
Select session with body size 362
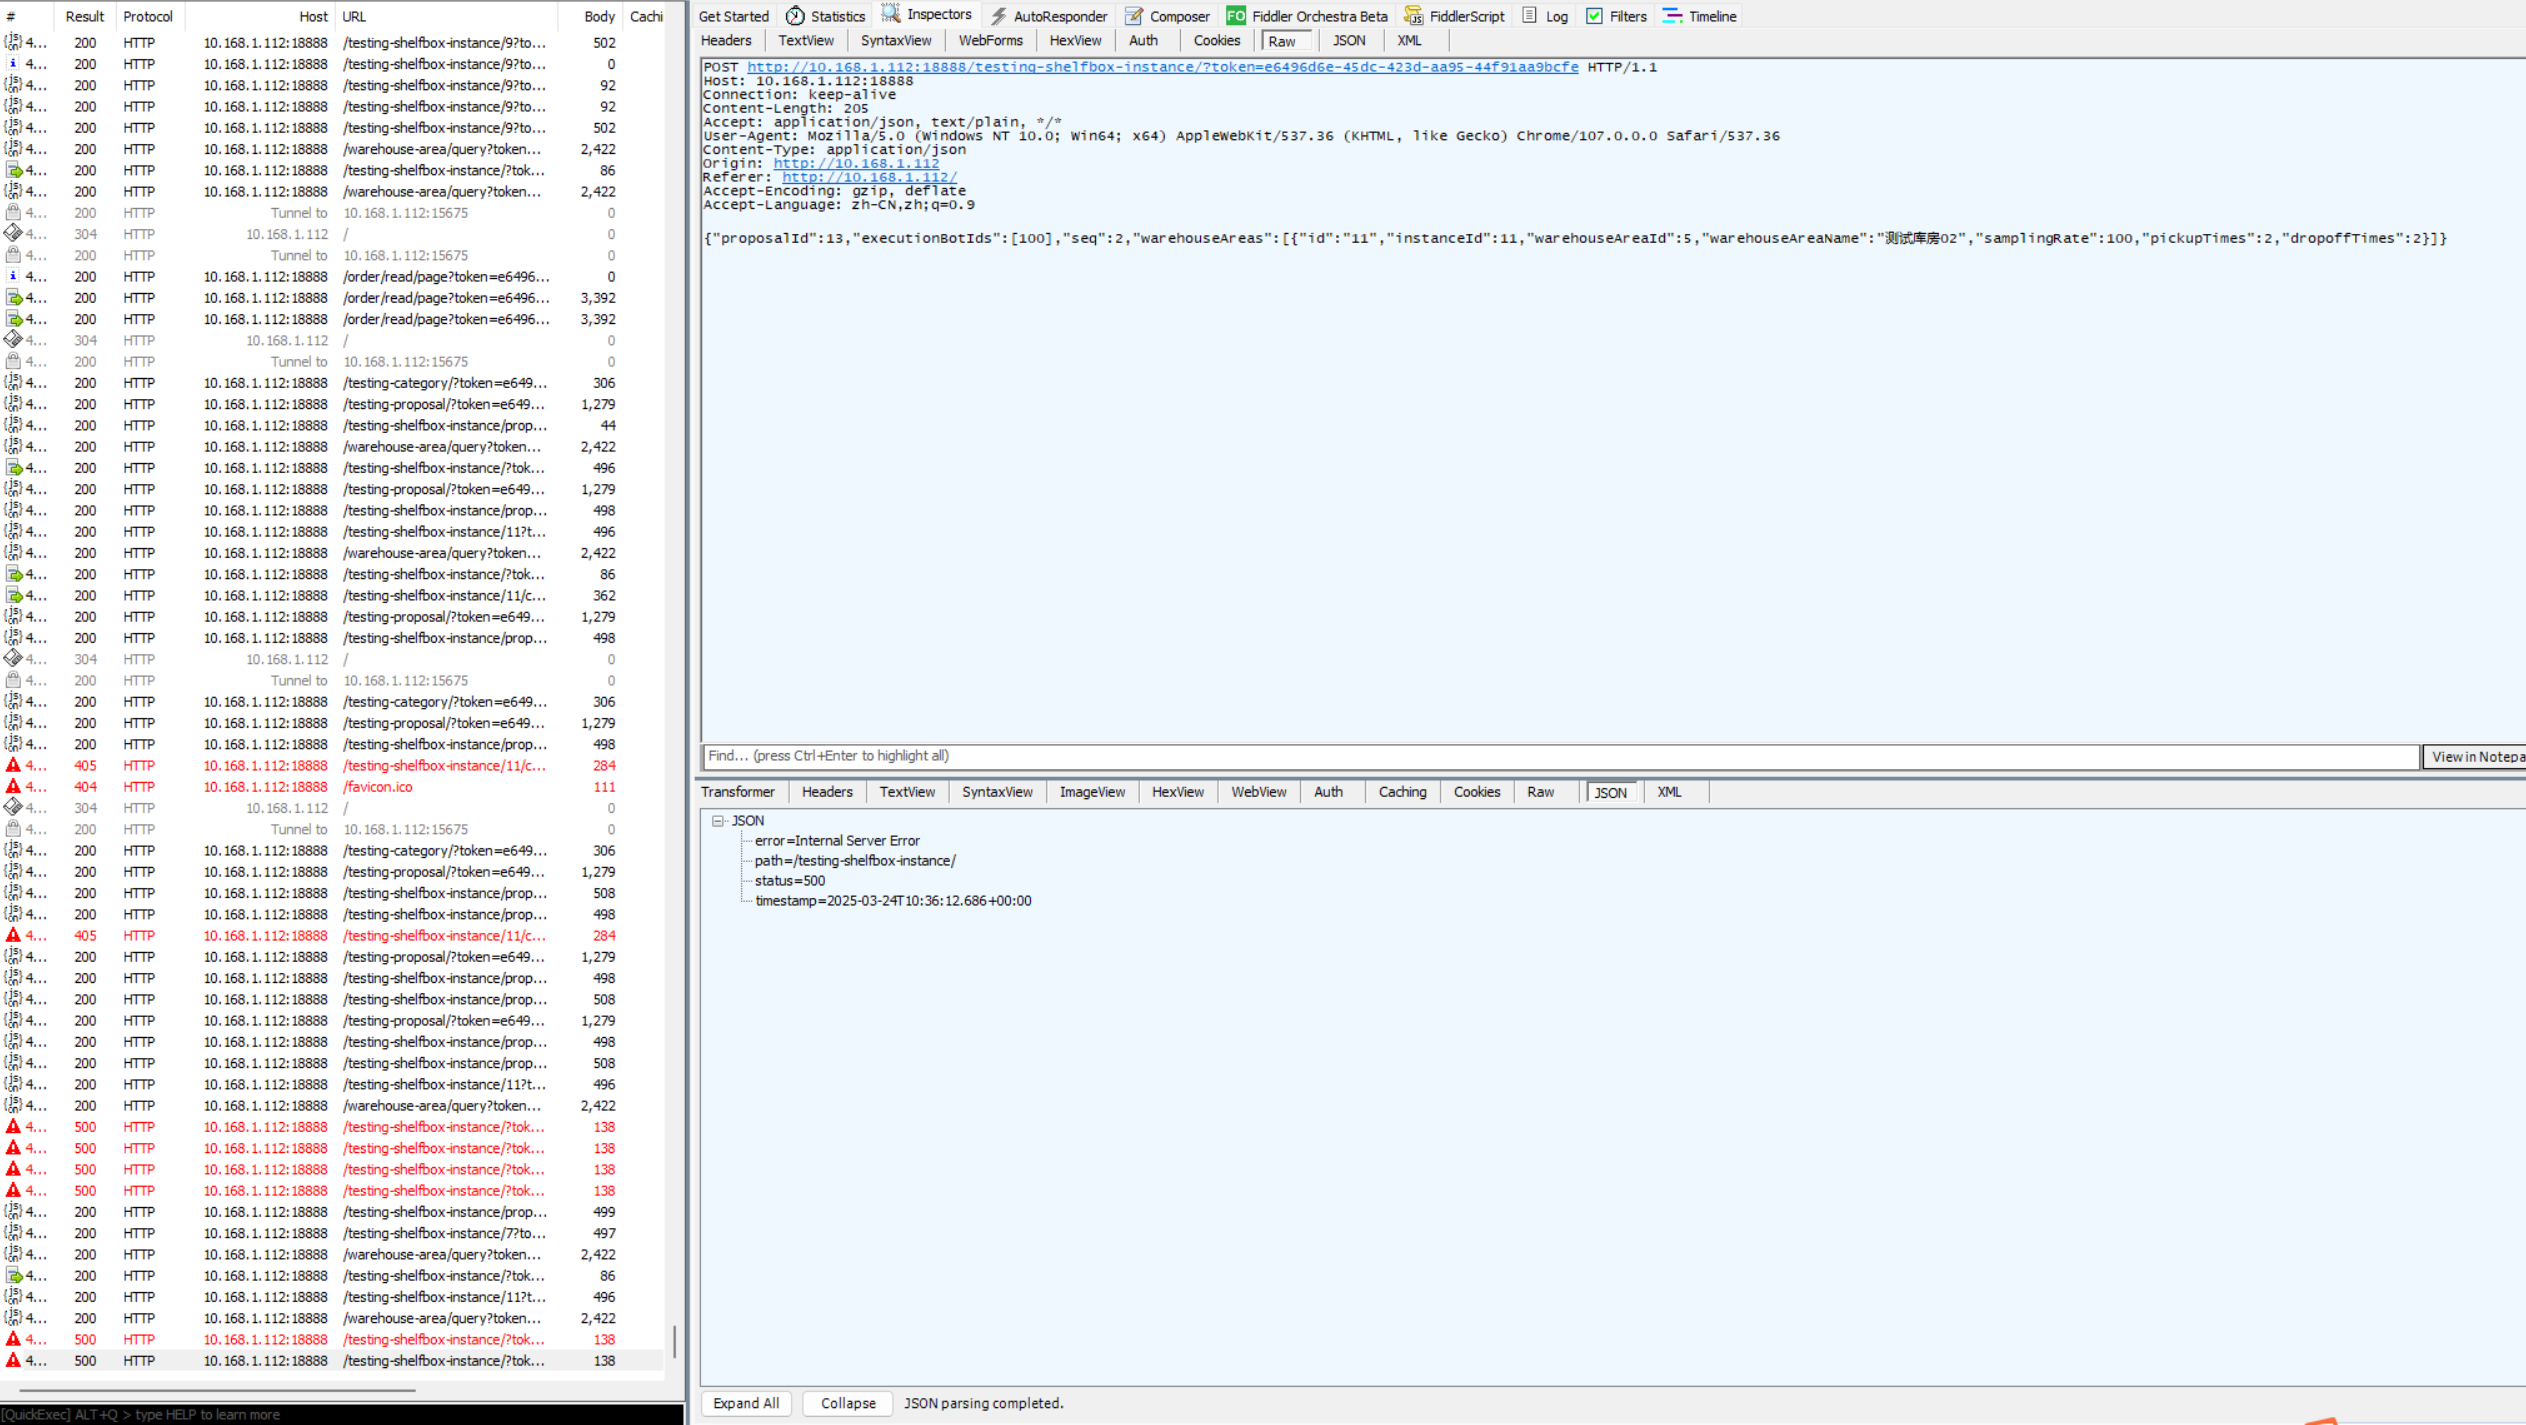click(x=332, y=596)
